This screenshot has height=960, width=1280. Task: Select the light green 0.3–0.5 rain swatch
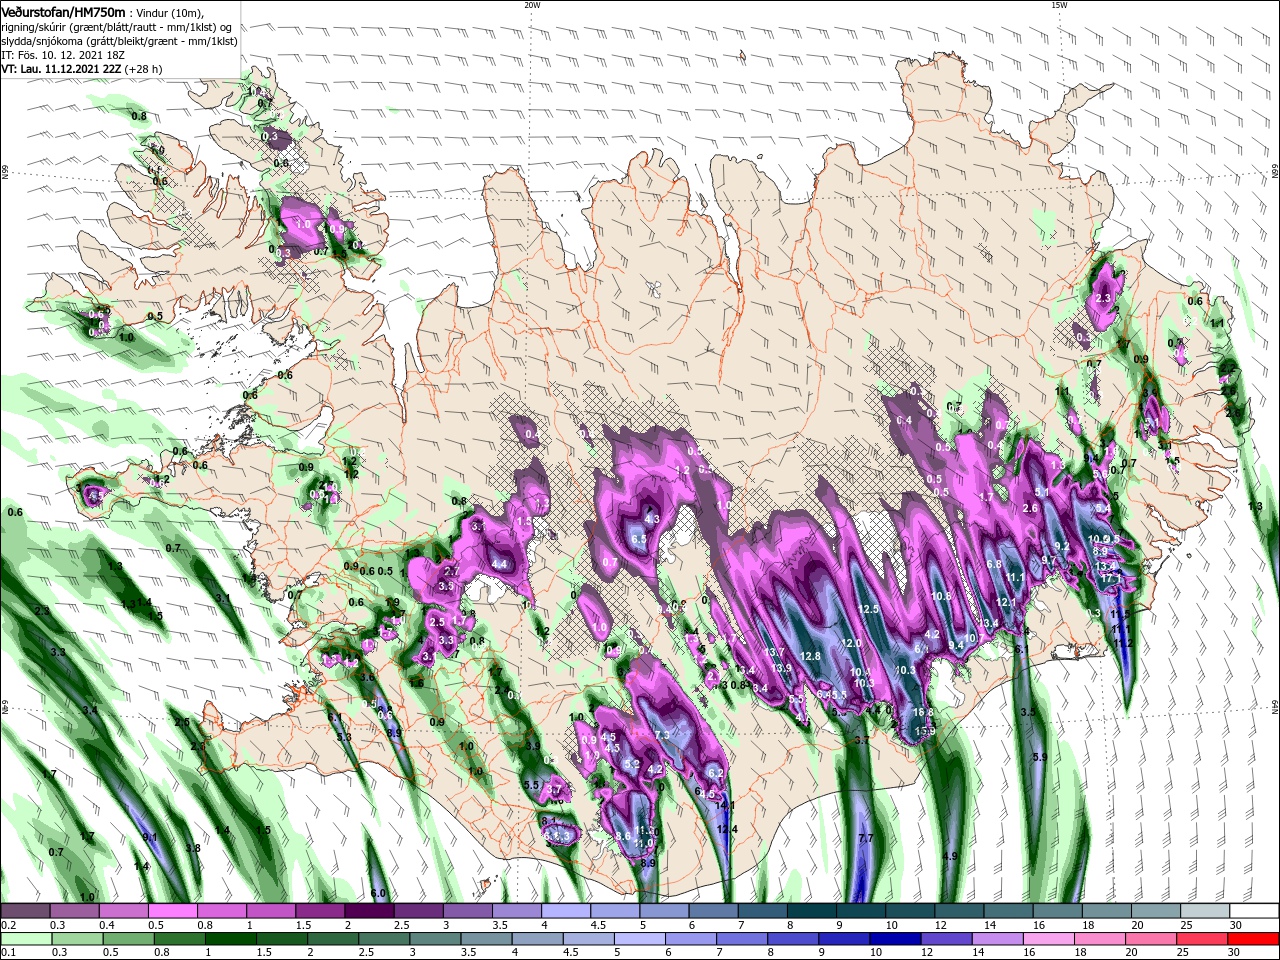pos(75,939)
